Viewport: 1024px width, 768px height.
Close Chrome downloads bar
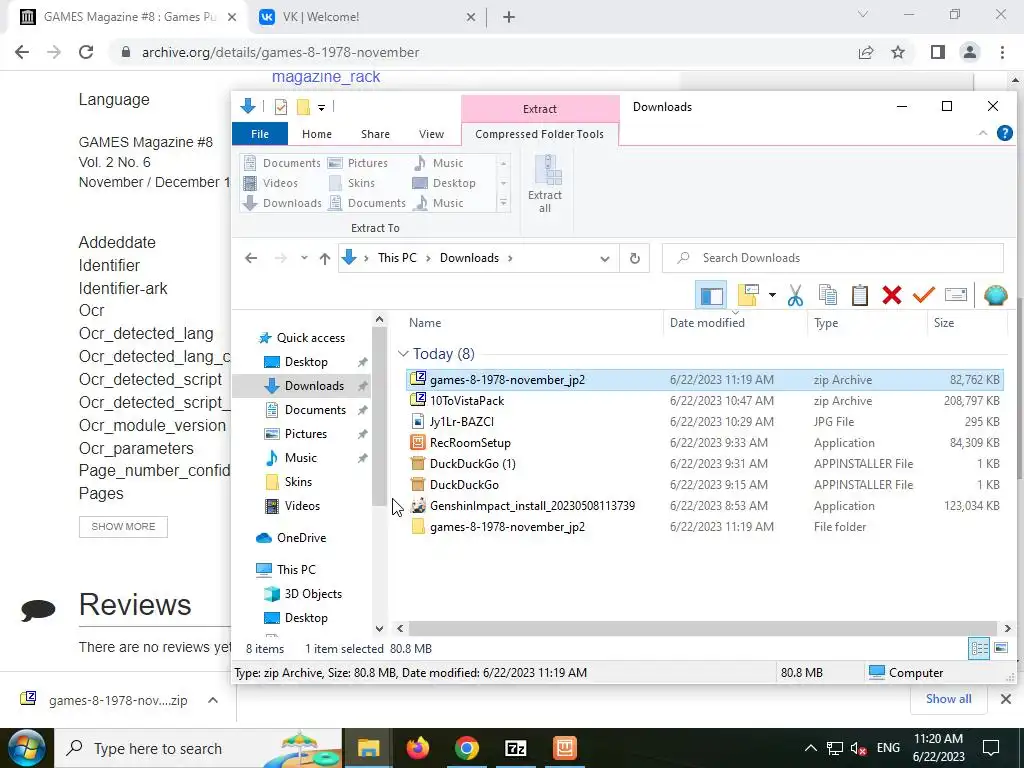(1006, 699)
